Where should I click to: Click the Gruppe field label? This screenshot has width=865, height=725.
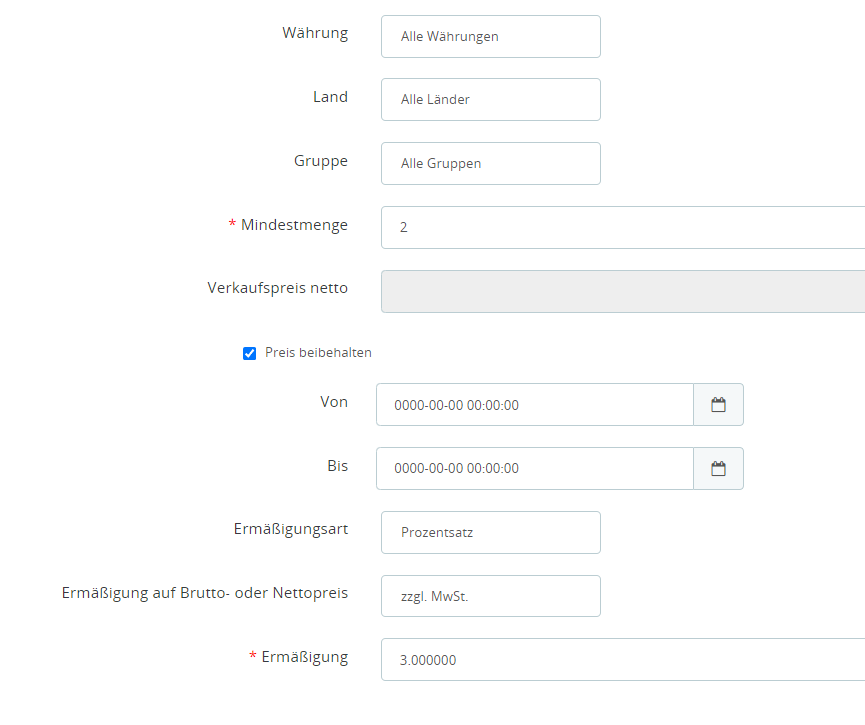click(320, 161)
